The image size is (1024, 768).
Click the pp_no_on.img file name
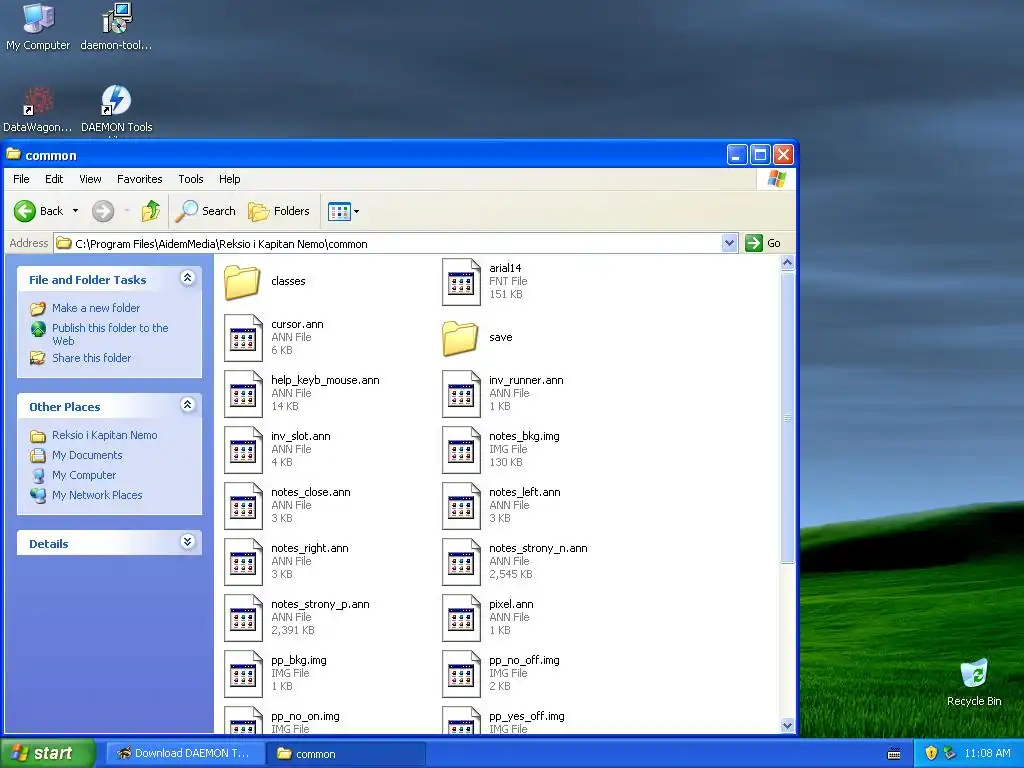click(x=305, y=716)
